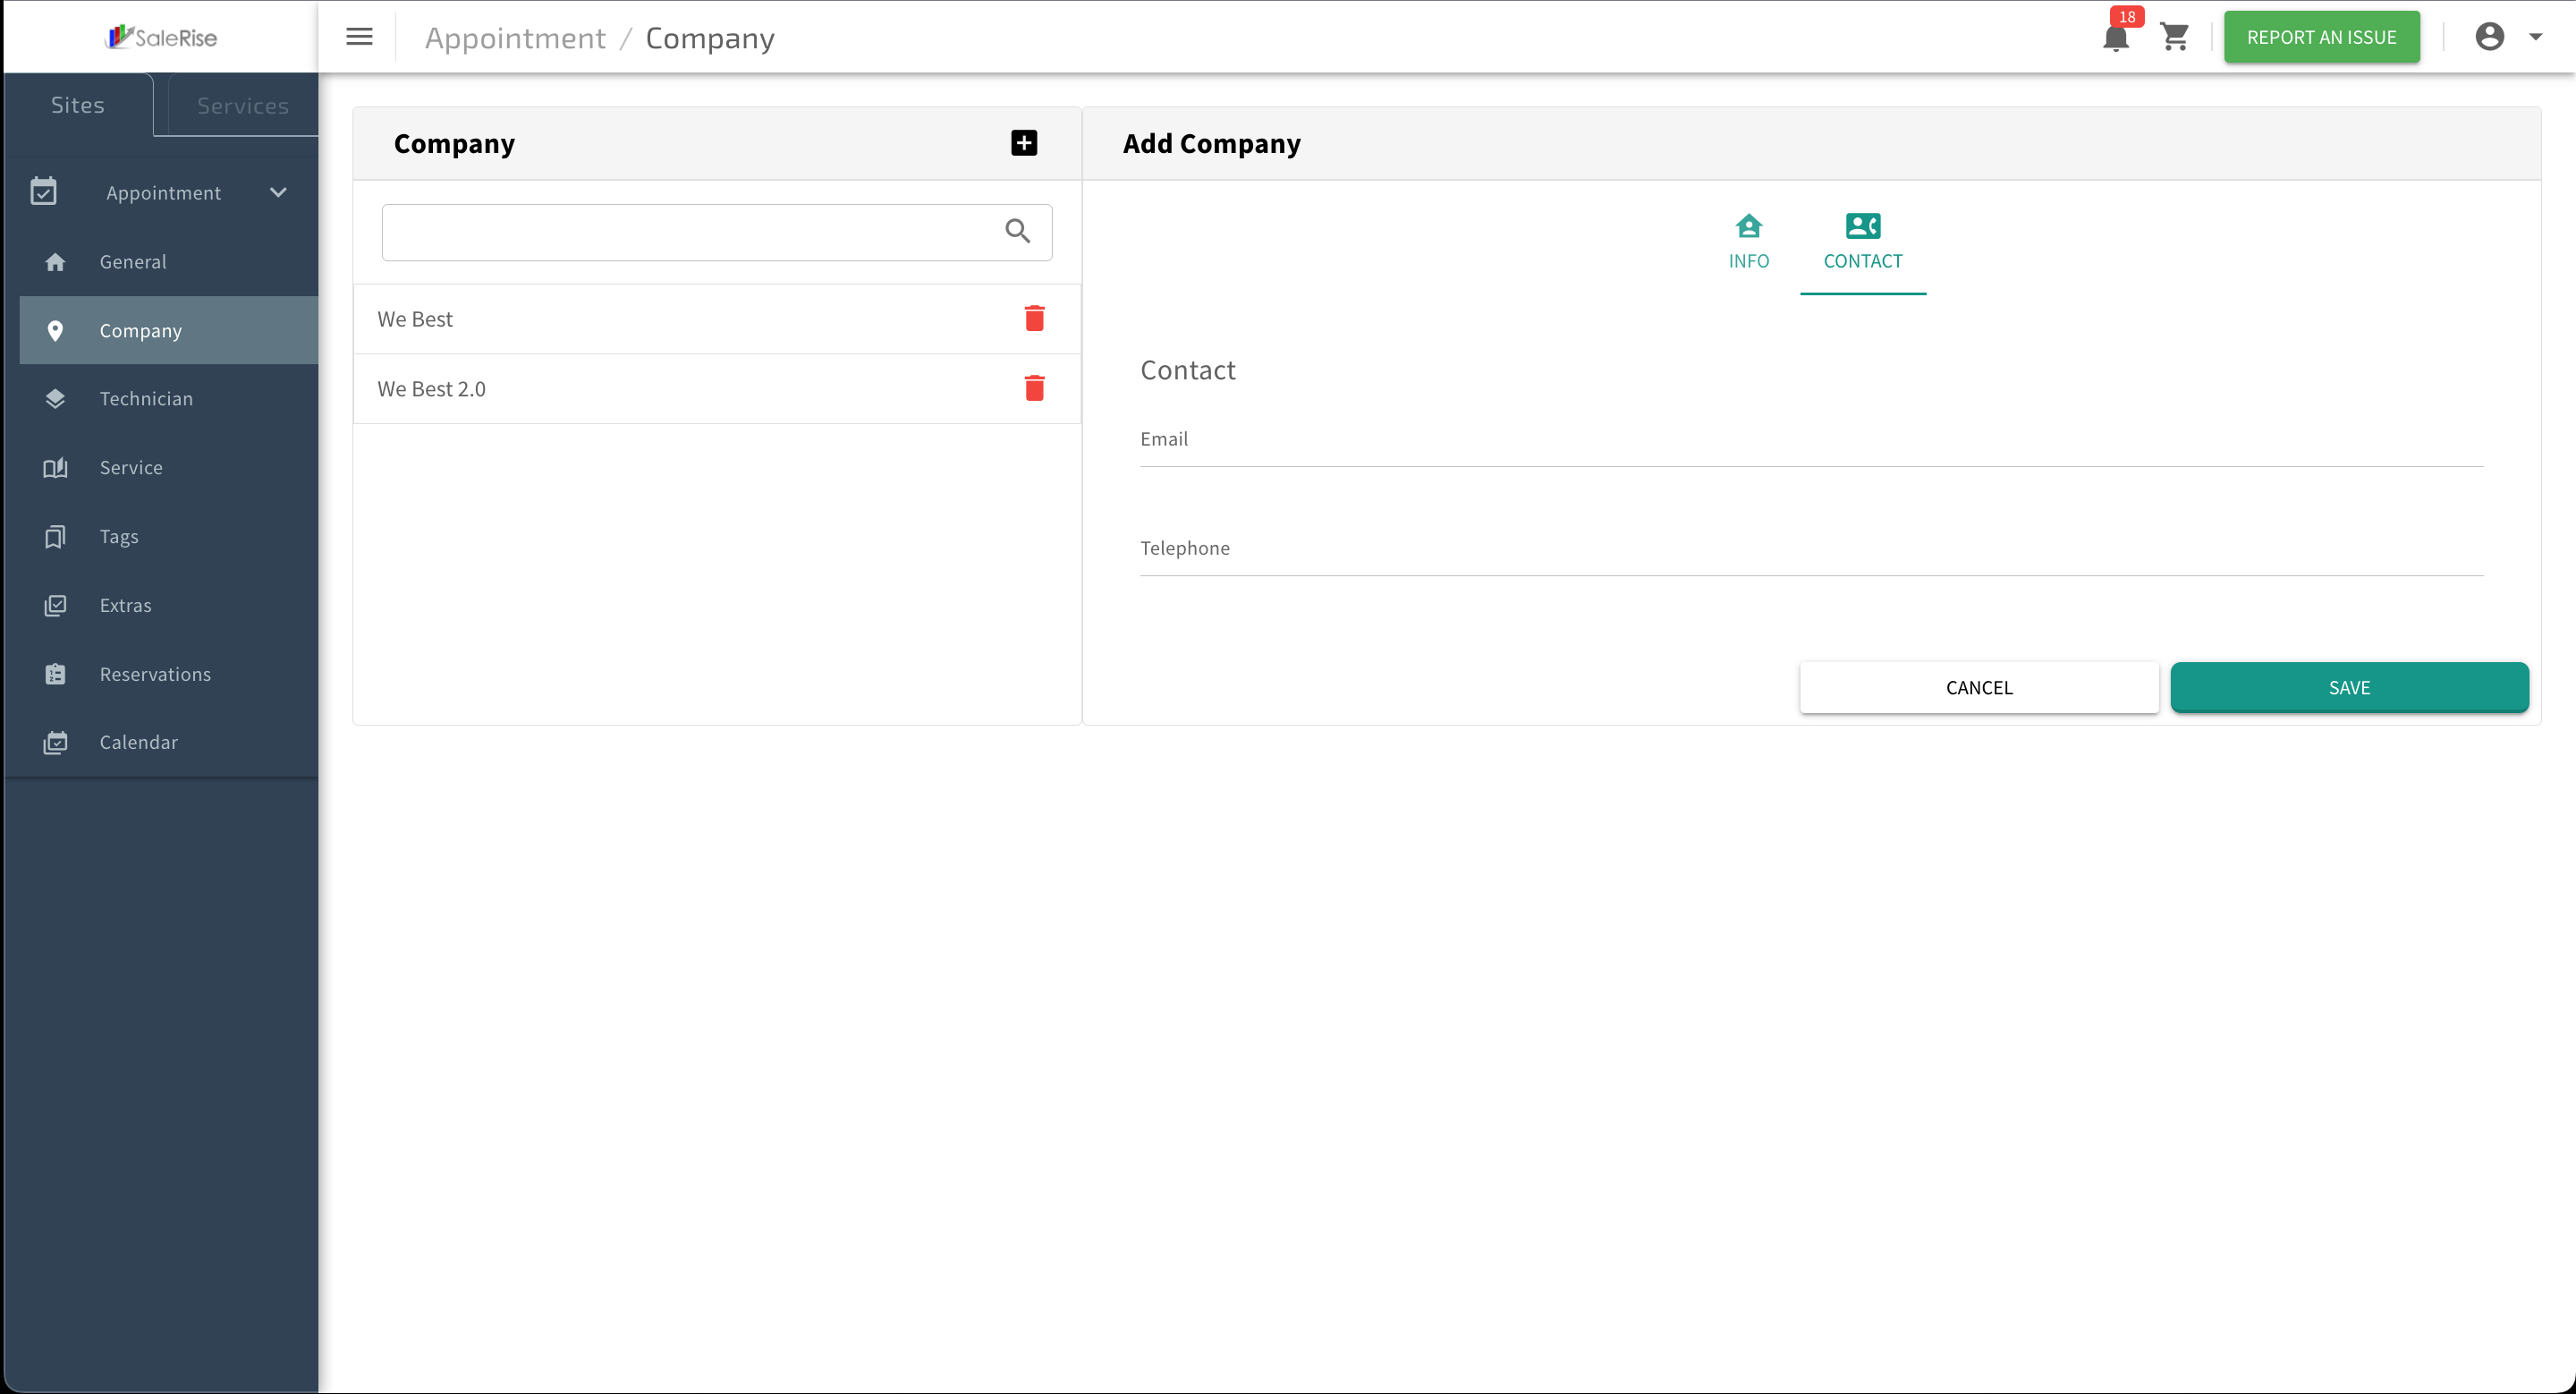Open the Technician sidebar item
Viewport: 2576px width, 1394px height.
(x=168, y=398)
